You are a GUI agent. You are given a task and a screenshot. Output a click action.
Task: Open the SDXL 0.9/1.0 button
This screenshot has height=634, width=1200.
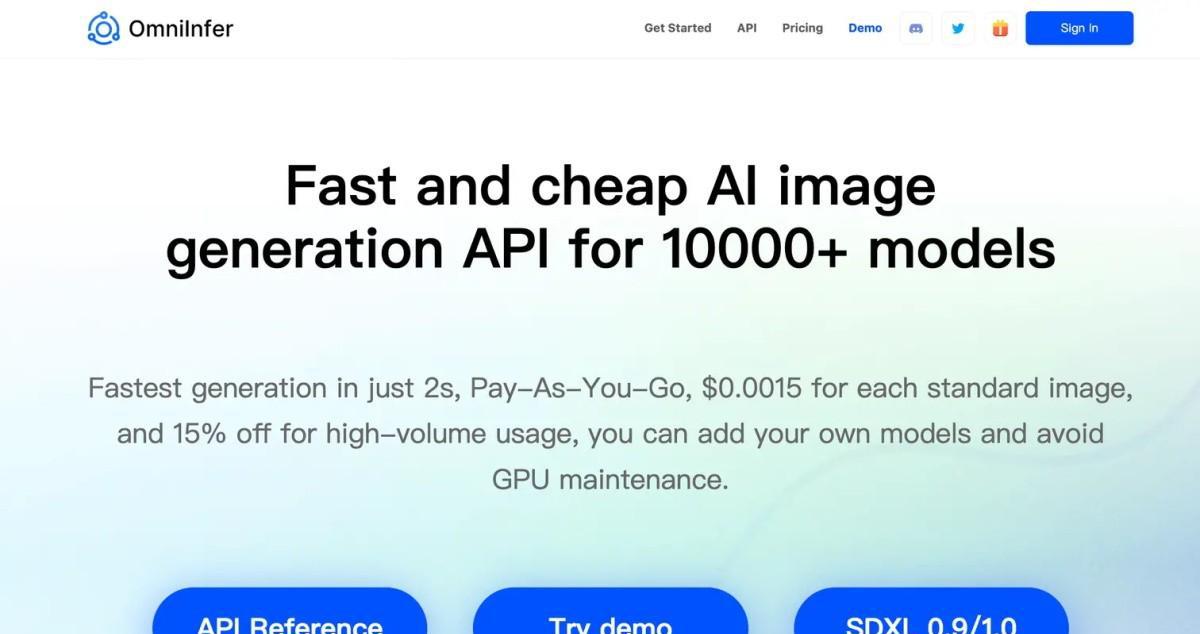point(931,615)
